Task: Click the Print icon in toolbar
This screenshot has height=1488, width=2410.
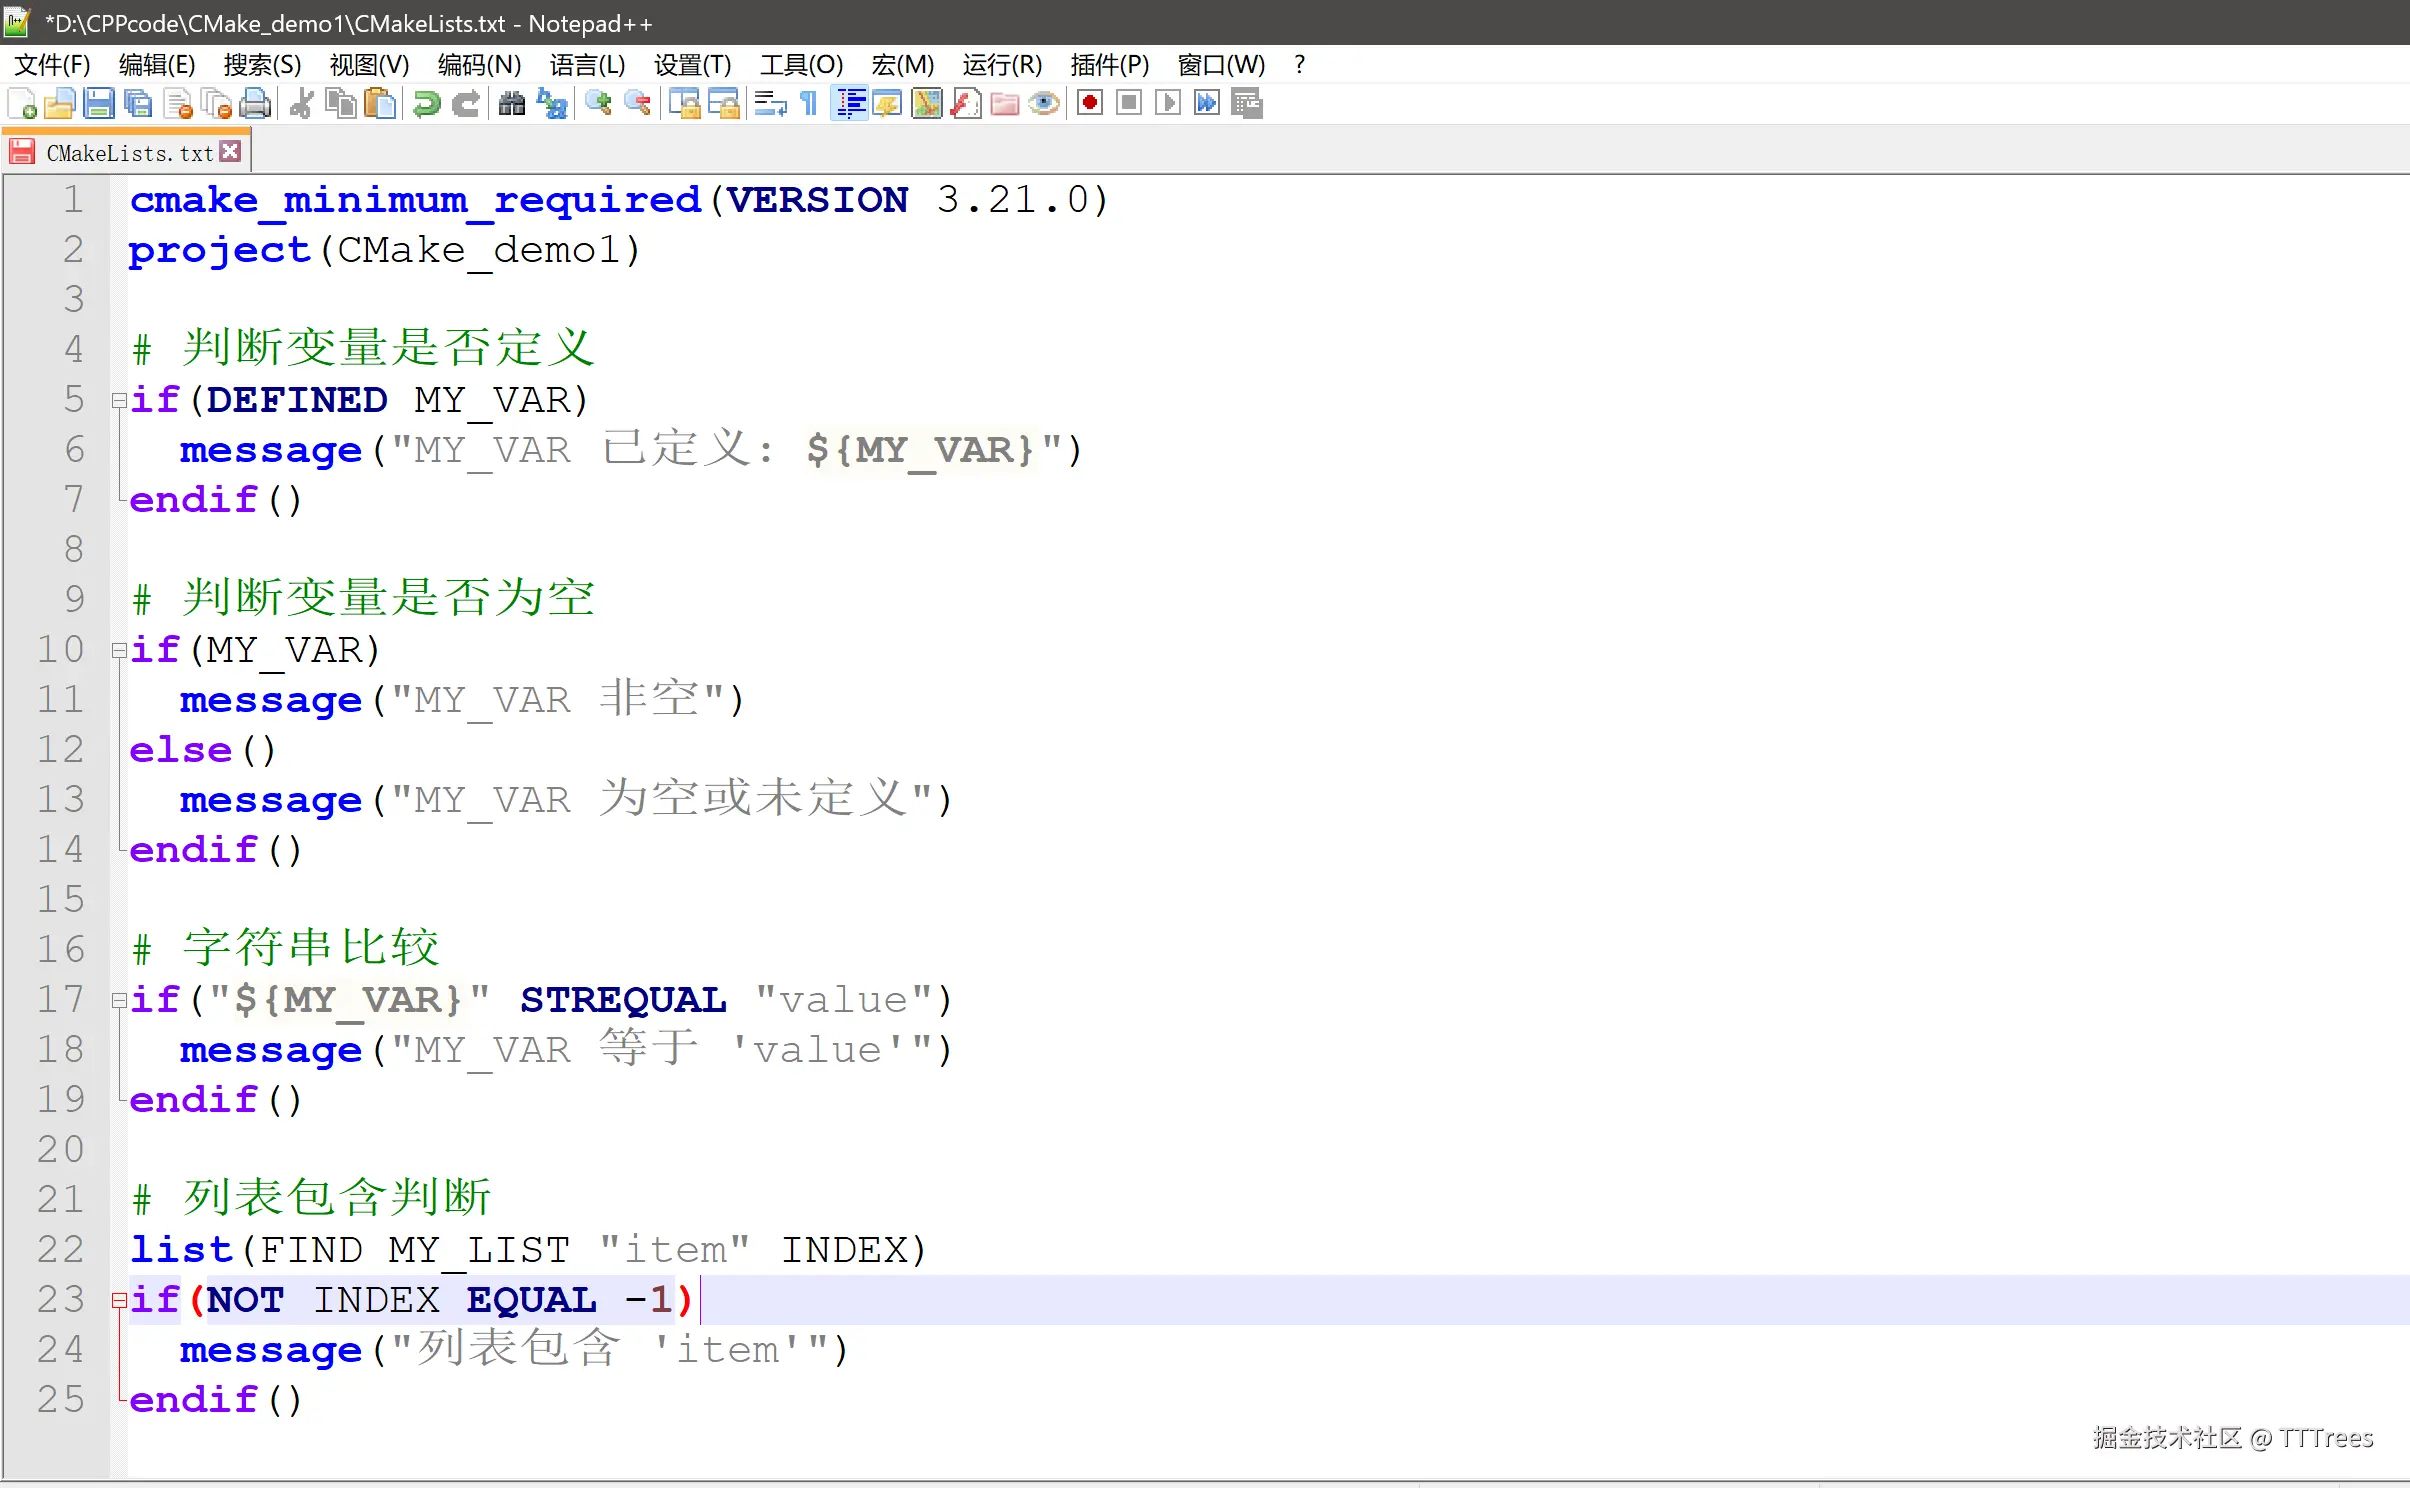Action: [x=256, y=103]
